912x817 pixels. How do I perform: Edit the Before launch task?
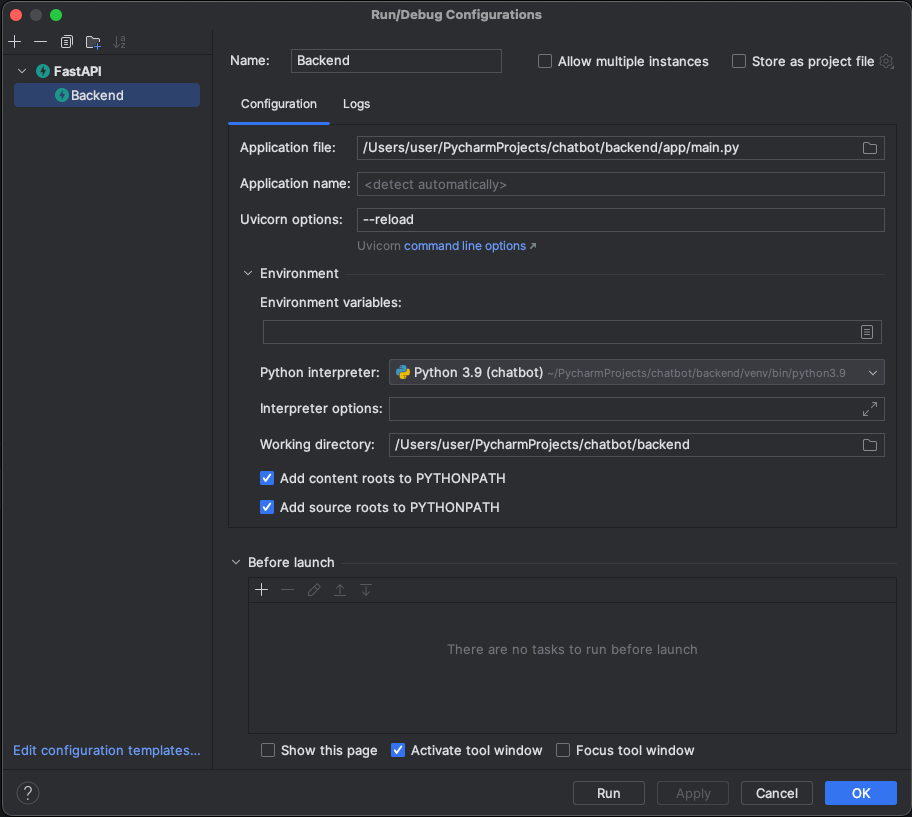click(x=314, y=590)
